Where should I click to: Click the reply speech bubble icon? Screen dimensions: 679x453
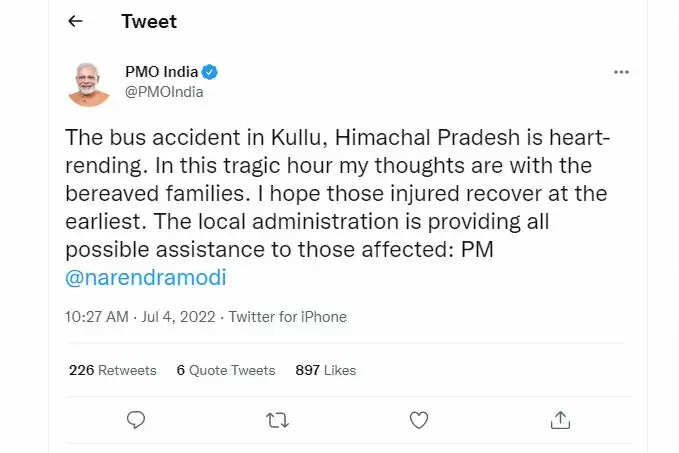coord(137,420)
